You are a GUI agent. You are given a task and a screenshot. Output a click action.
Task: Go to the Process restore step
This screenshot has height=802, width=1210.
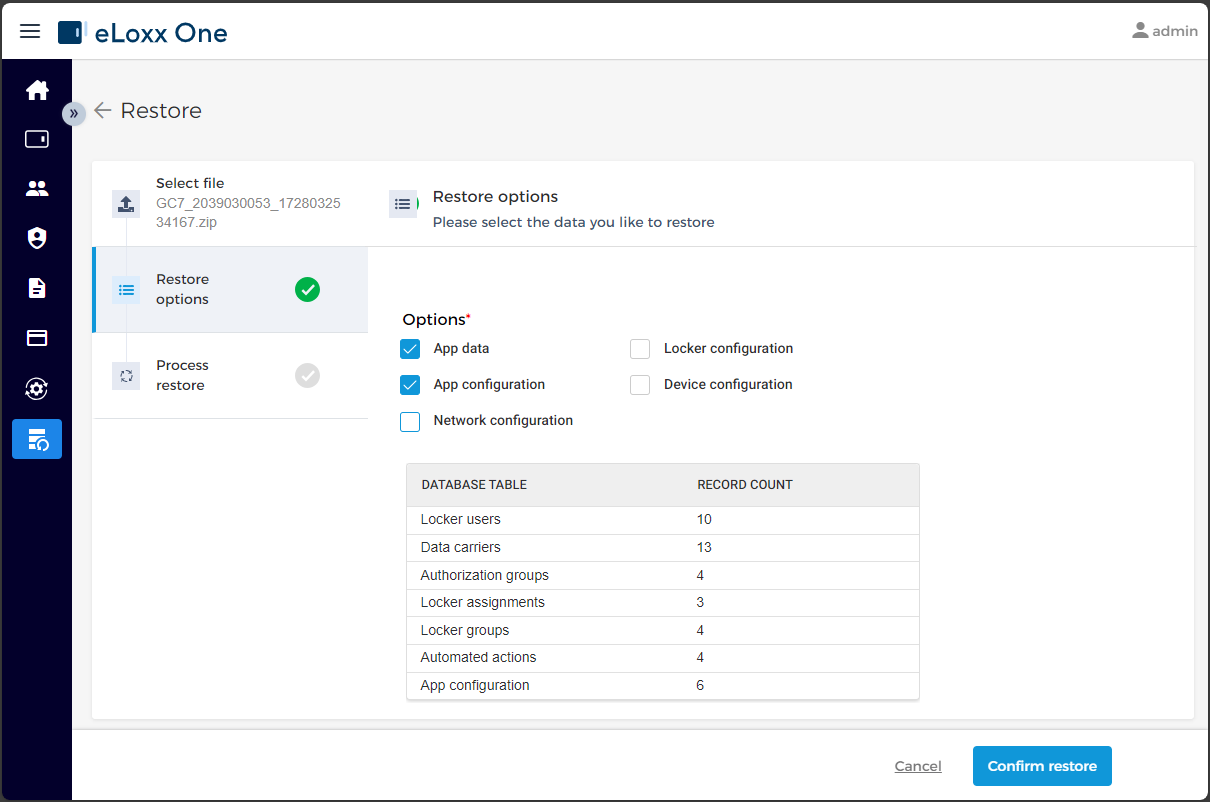coord(230,376)
